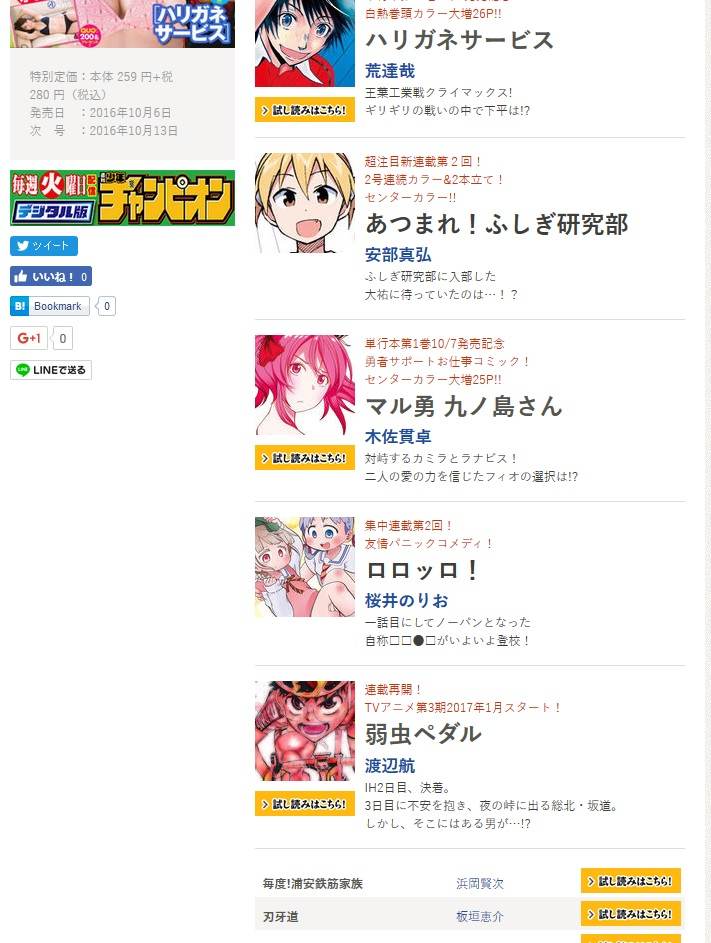Screen dimensions: 711x943
Task: Open the 週刊少年チャンピオン デジタル版 banner
Action: tap(123, 198)
